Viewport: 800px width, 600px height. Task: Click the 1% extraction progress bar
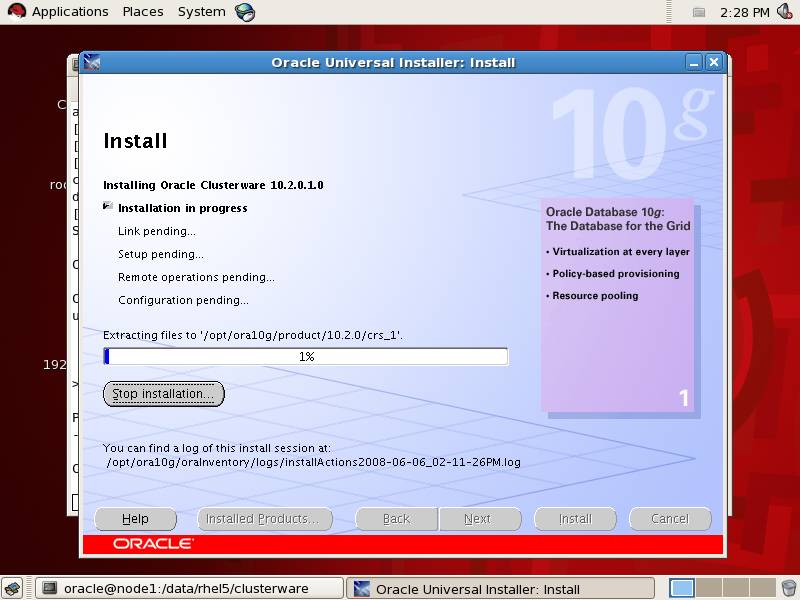coord(306,357)
